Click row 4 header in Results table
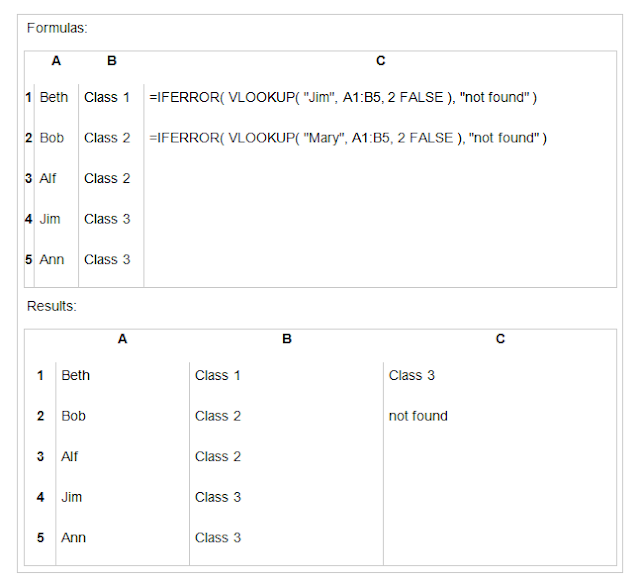This screenshot has height=582, width=640. (x=40, y=497)
